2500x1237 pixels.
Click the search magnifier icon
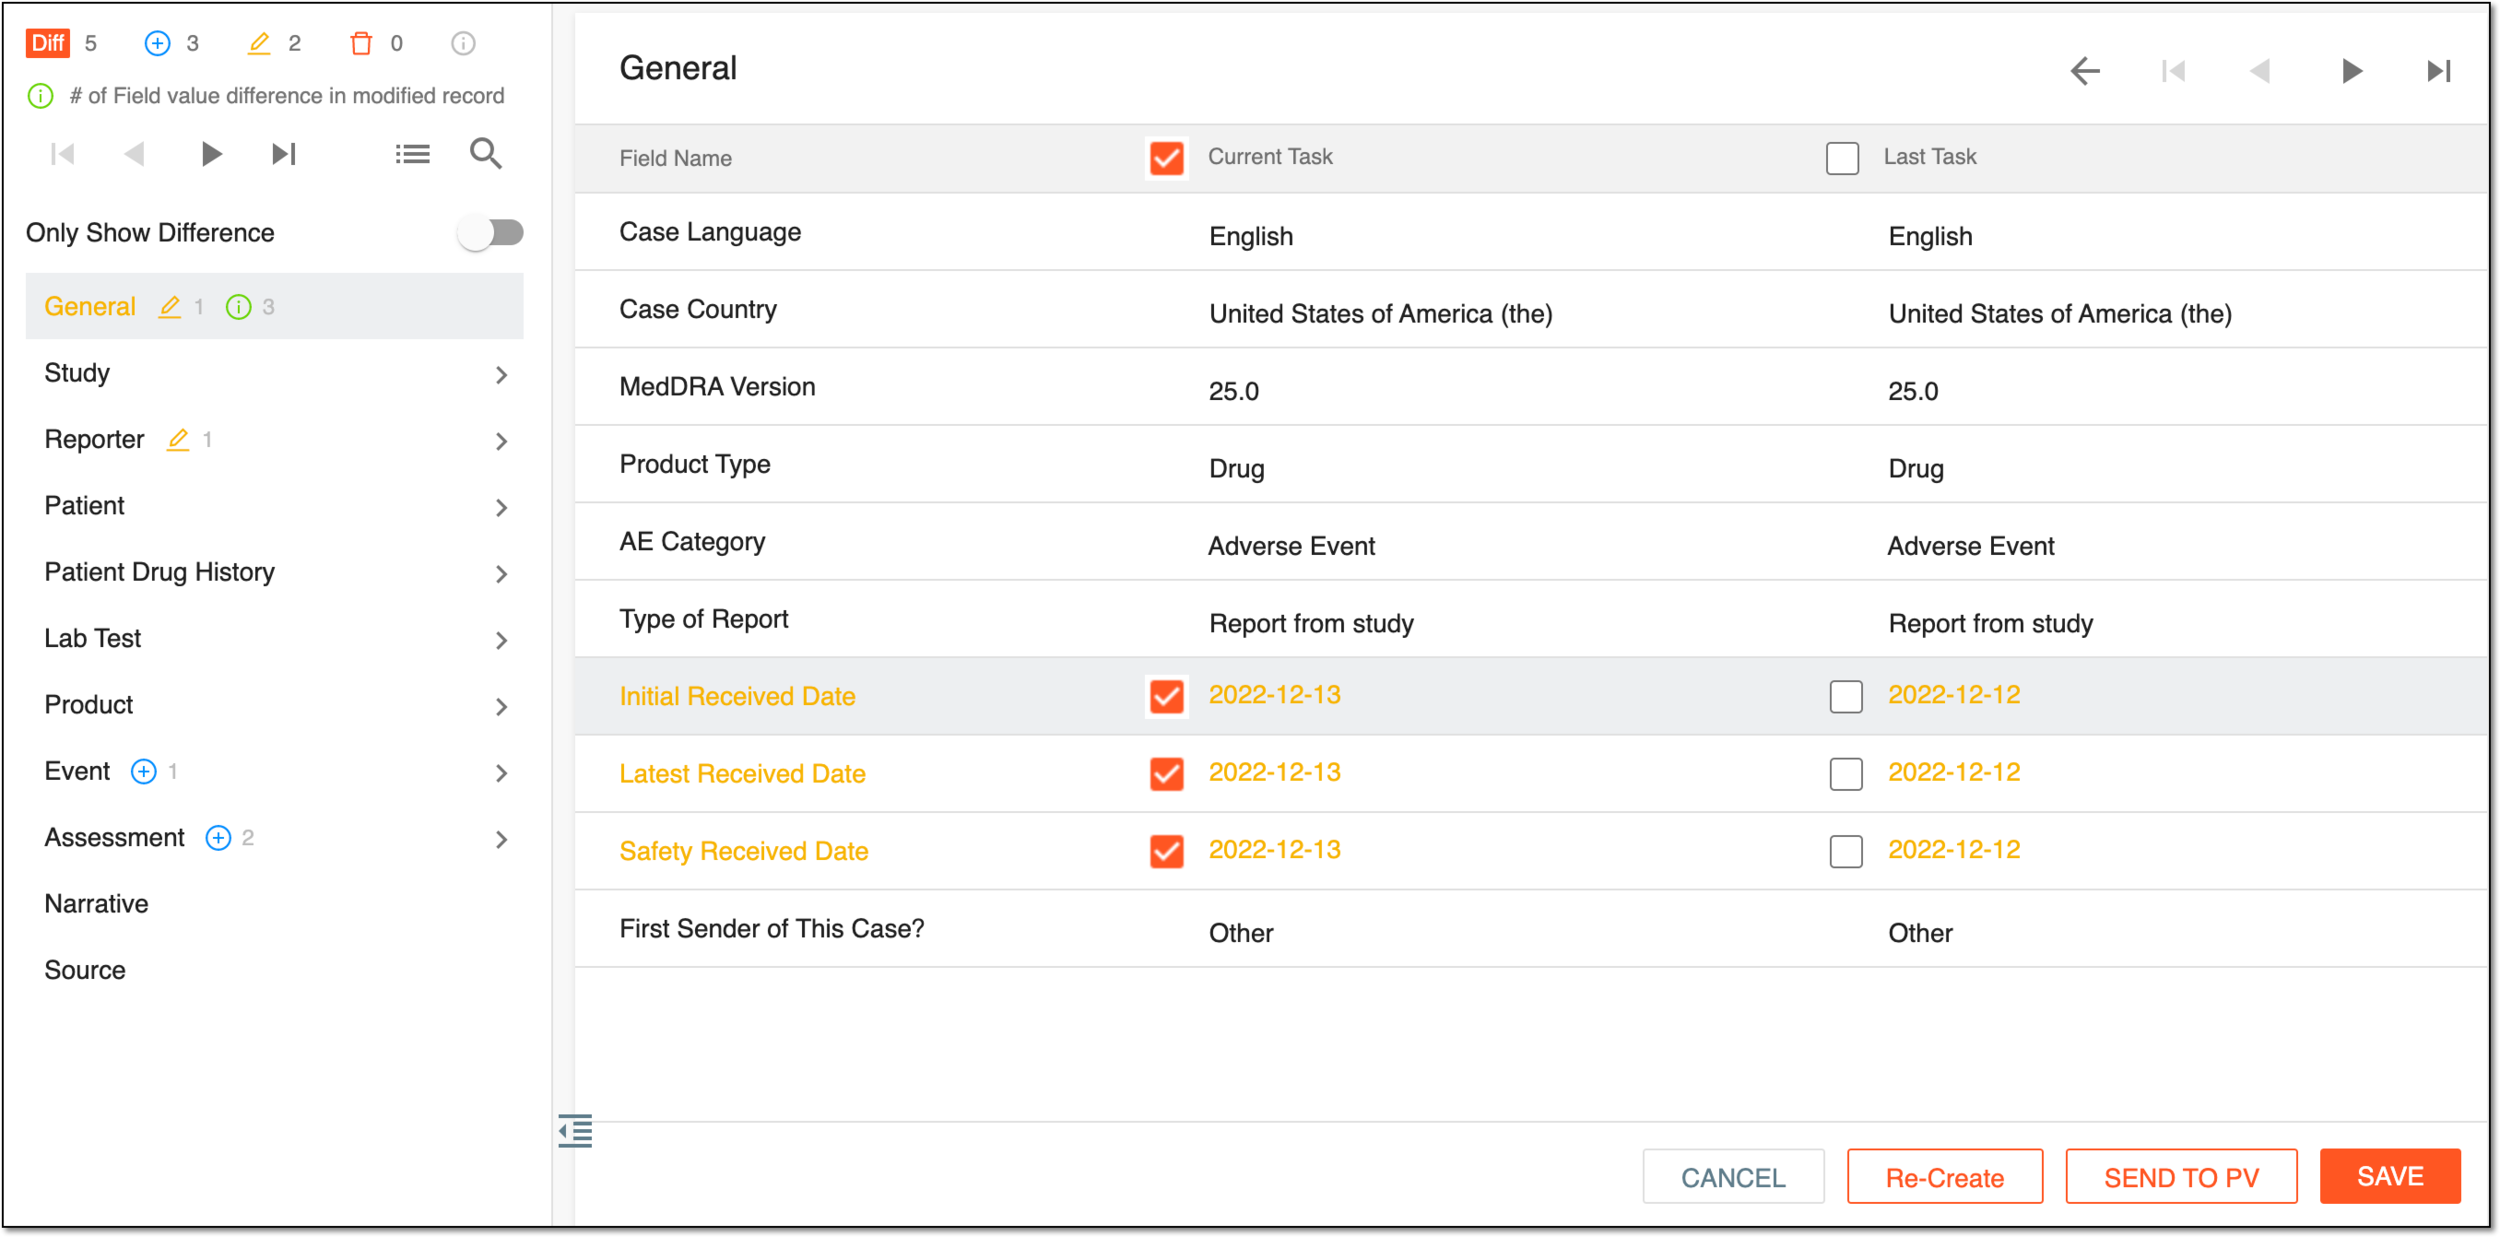(x=486, y=154)
